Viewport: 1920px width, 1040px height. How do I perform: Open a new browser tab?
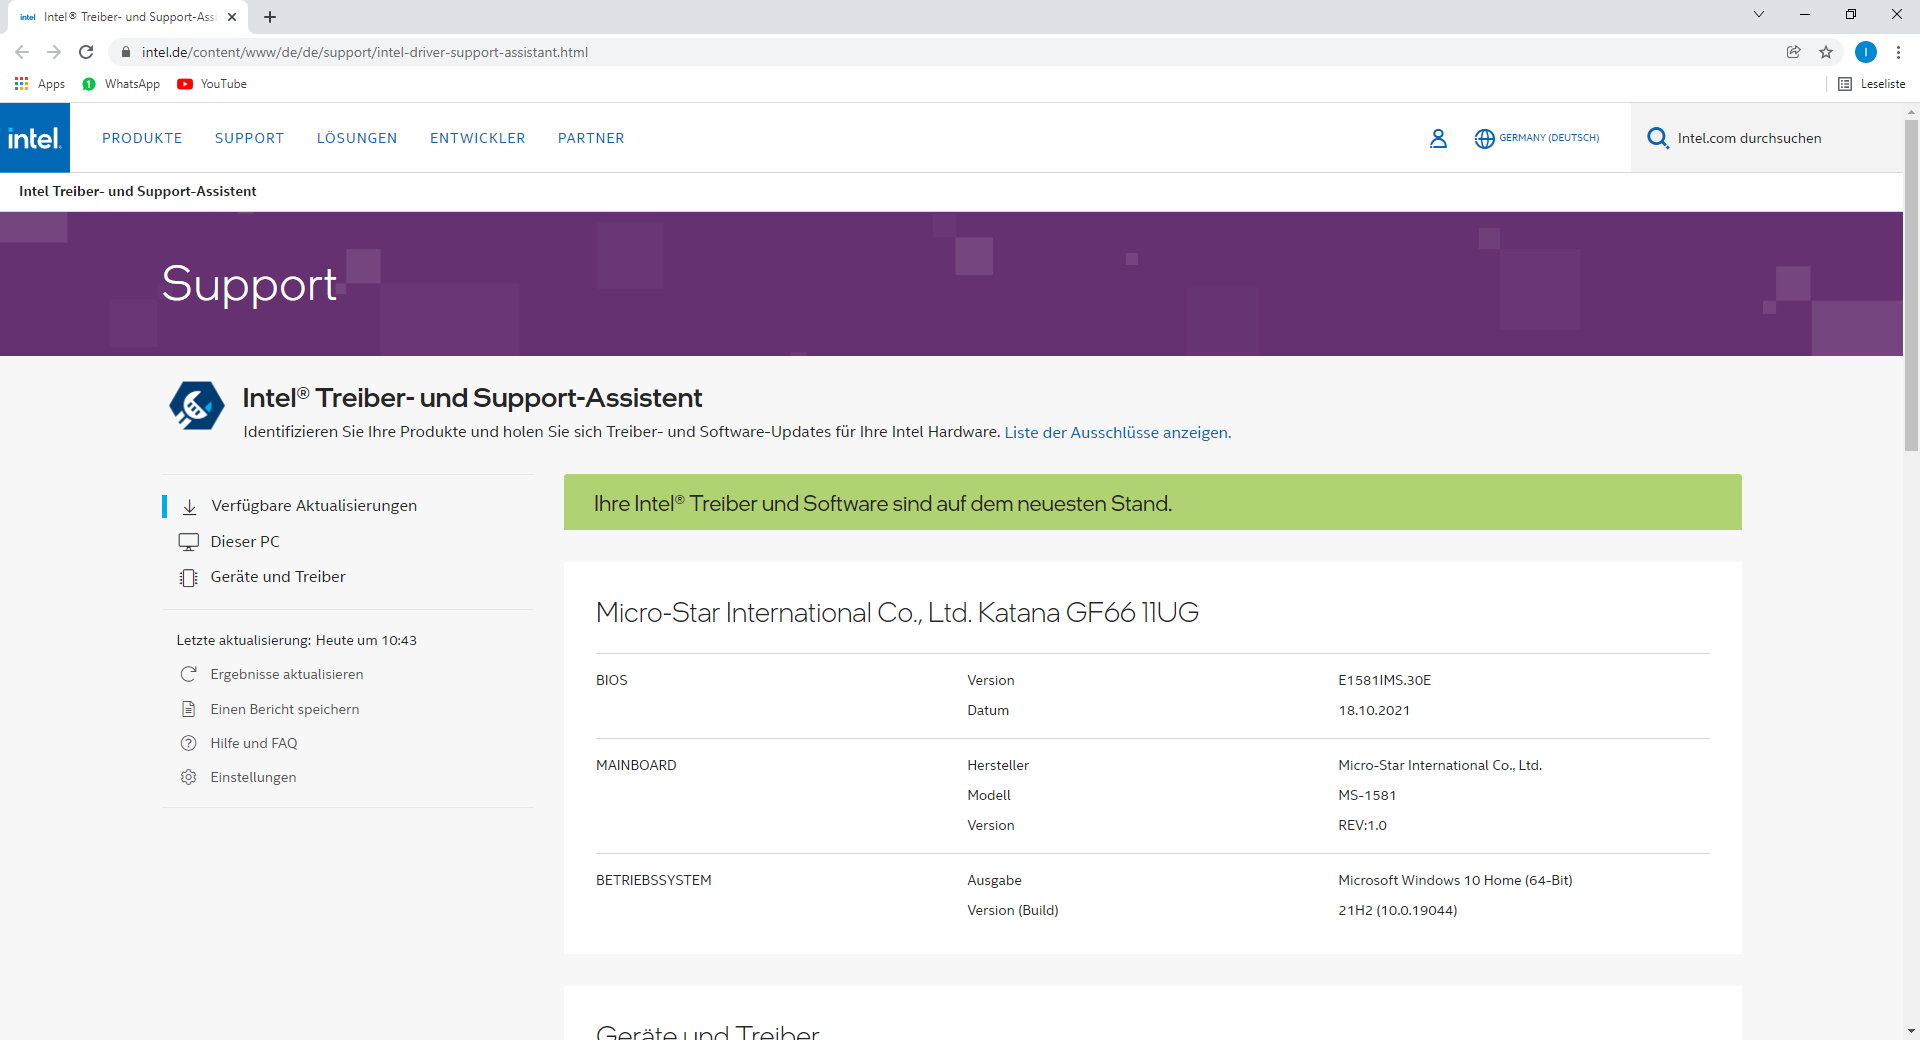click(270, 17)
